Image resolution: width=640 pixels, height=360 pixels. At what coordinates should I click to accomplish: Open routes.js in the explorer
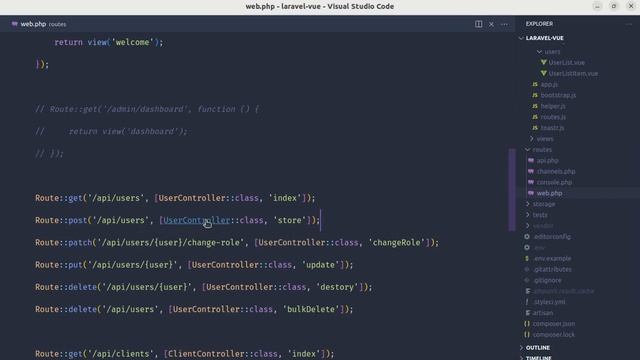pos(553,117)
